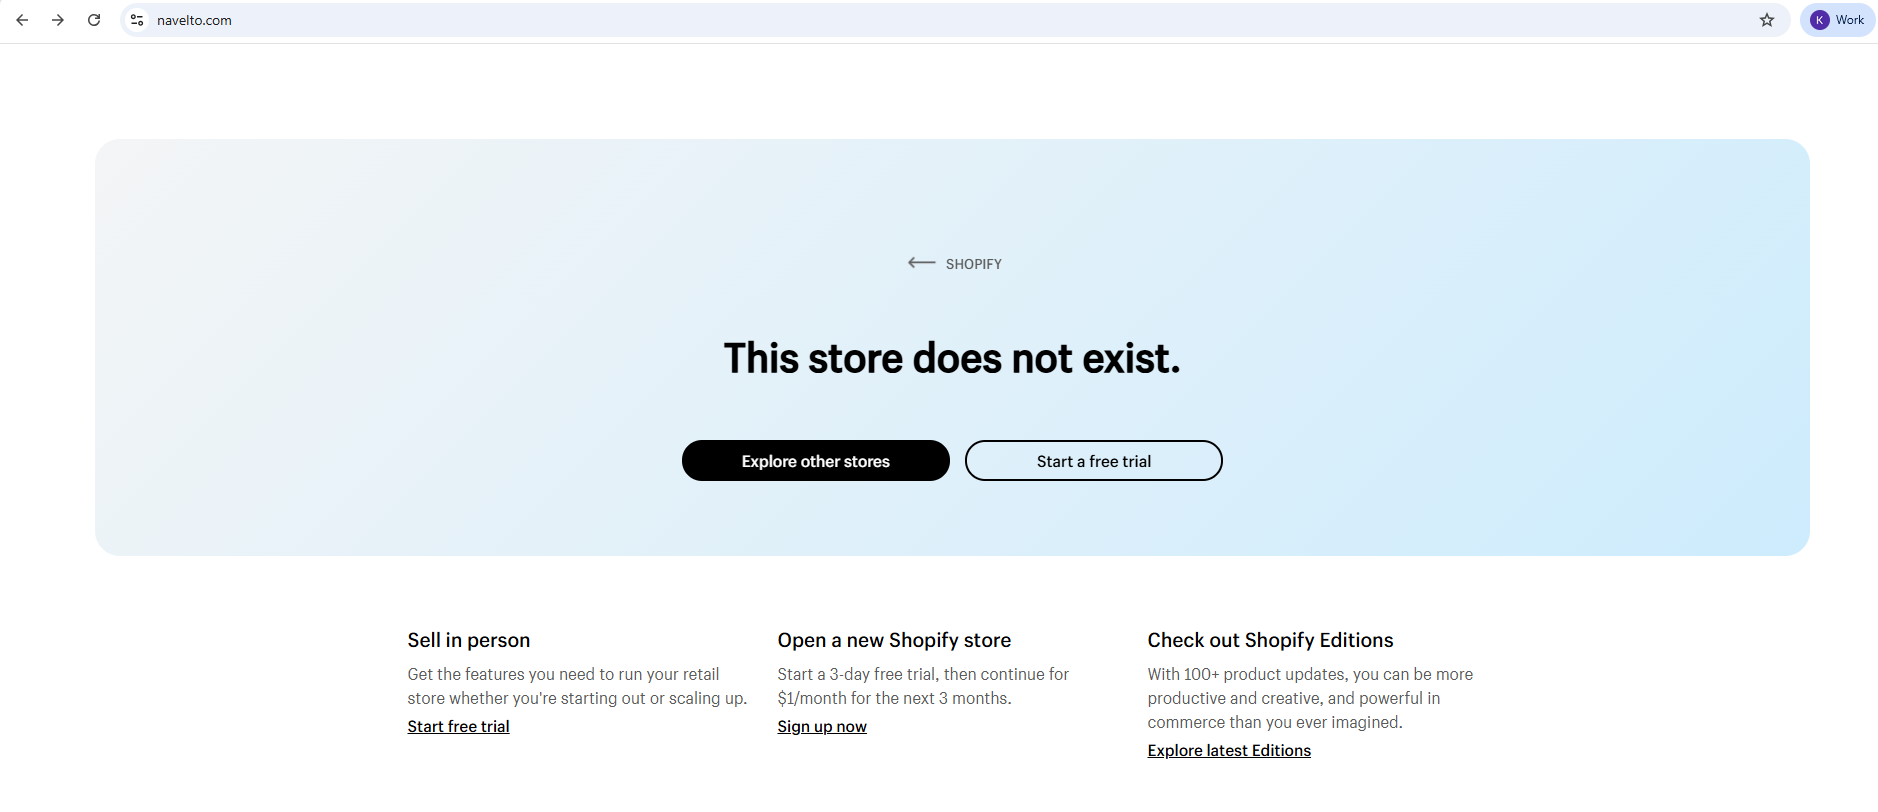The height and width of the screenshot is (812, 1878).
Task: Reload the navelto.com page
Action: [x=94, y=20]
